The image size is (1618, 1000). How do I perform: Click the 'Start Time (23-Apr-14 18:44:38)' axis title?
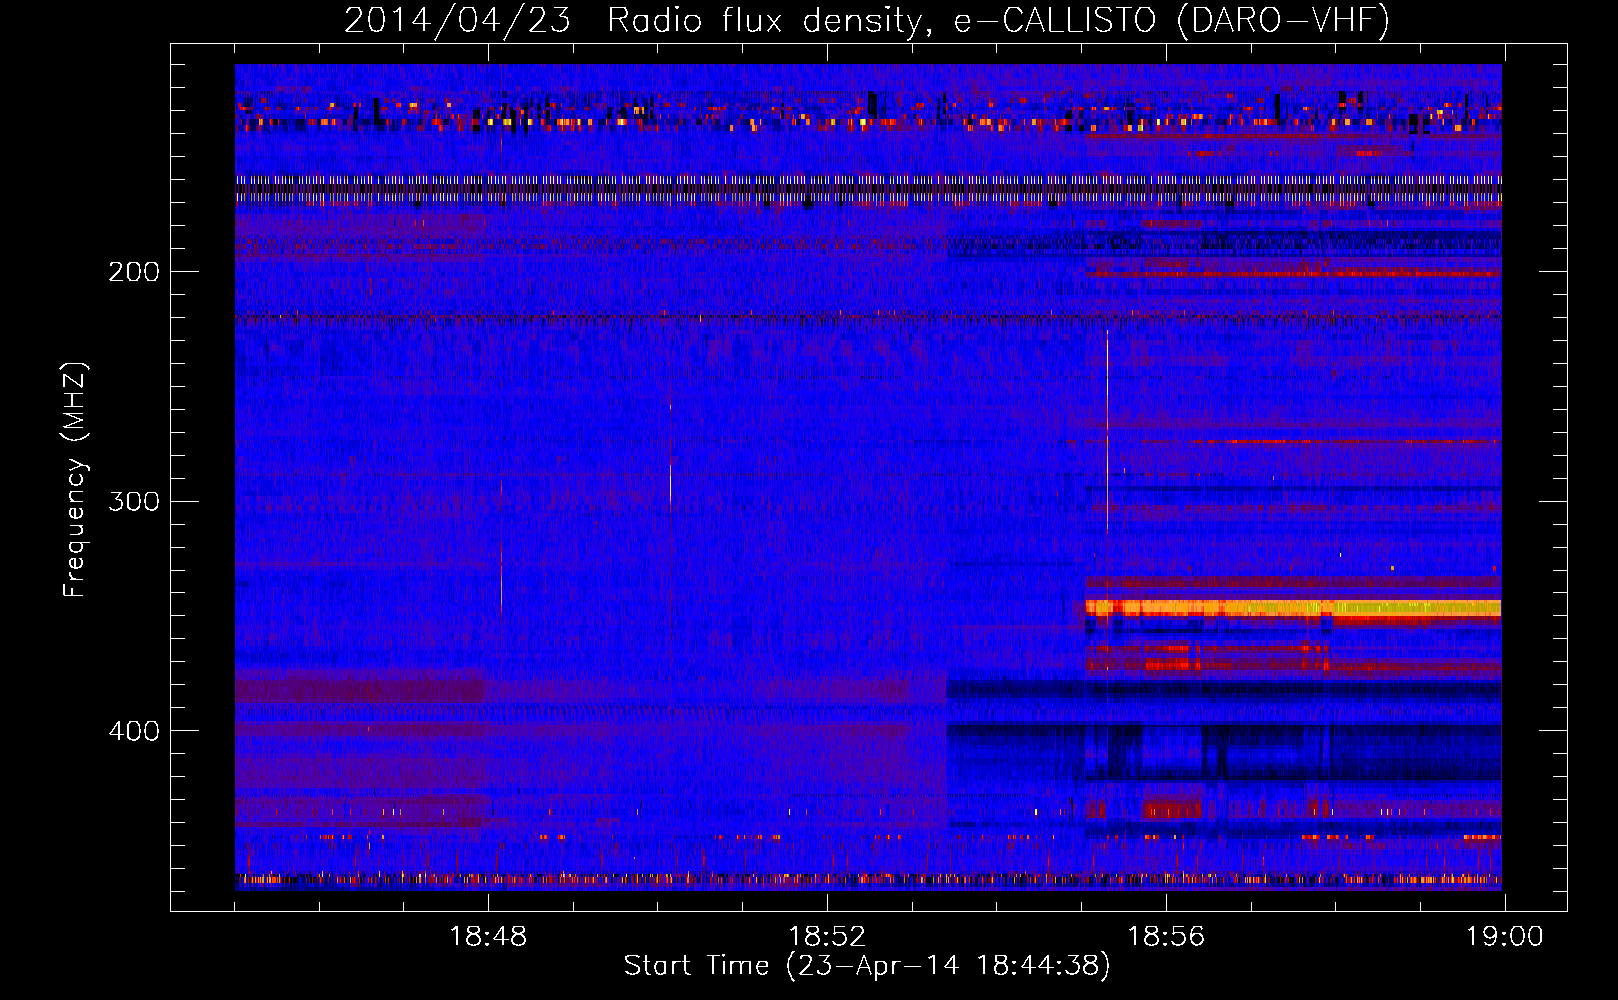867,966
